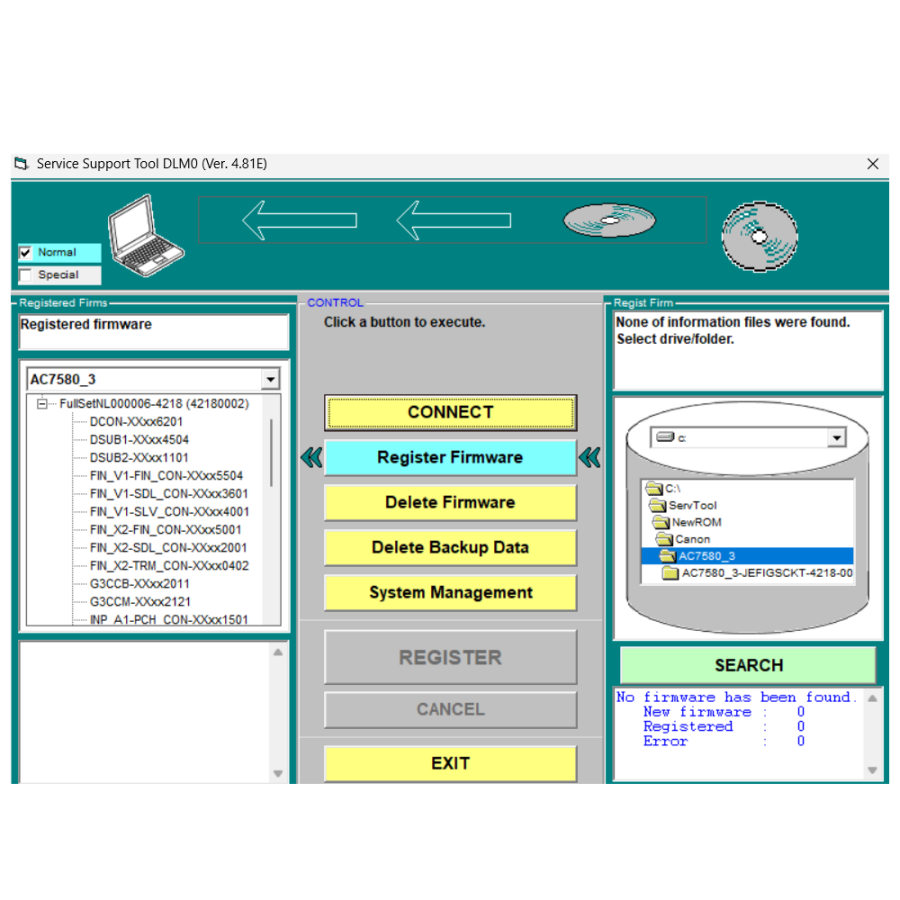Select the Canon folder
The height and width of the screenshot is (900, 900).
(x=683, y=539)
